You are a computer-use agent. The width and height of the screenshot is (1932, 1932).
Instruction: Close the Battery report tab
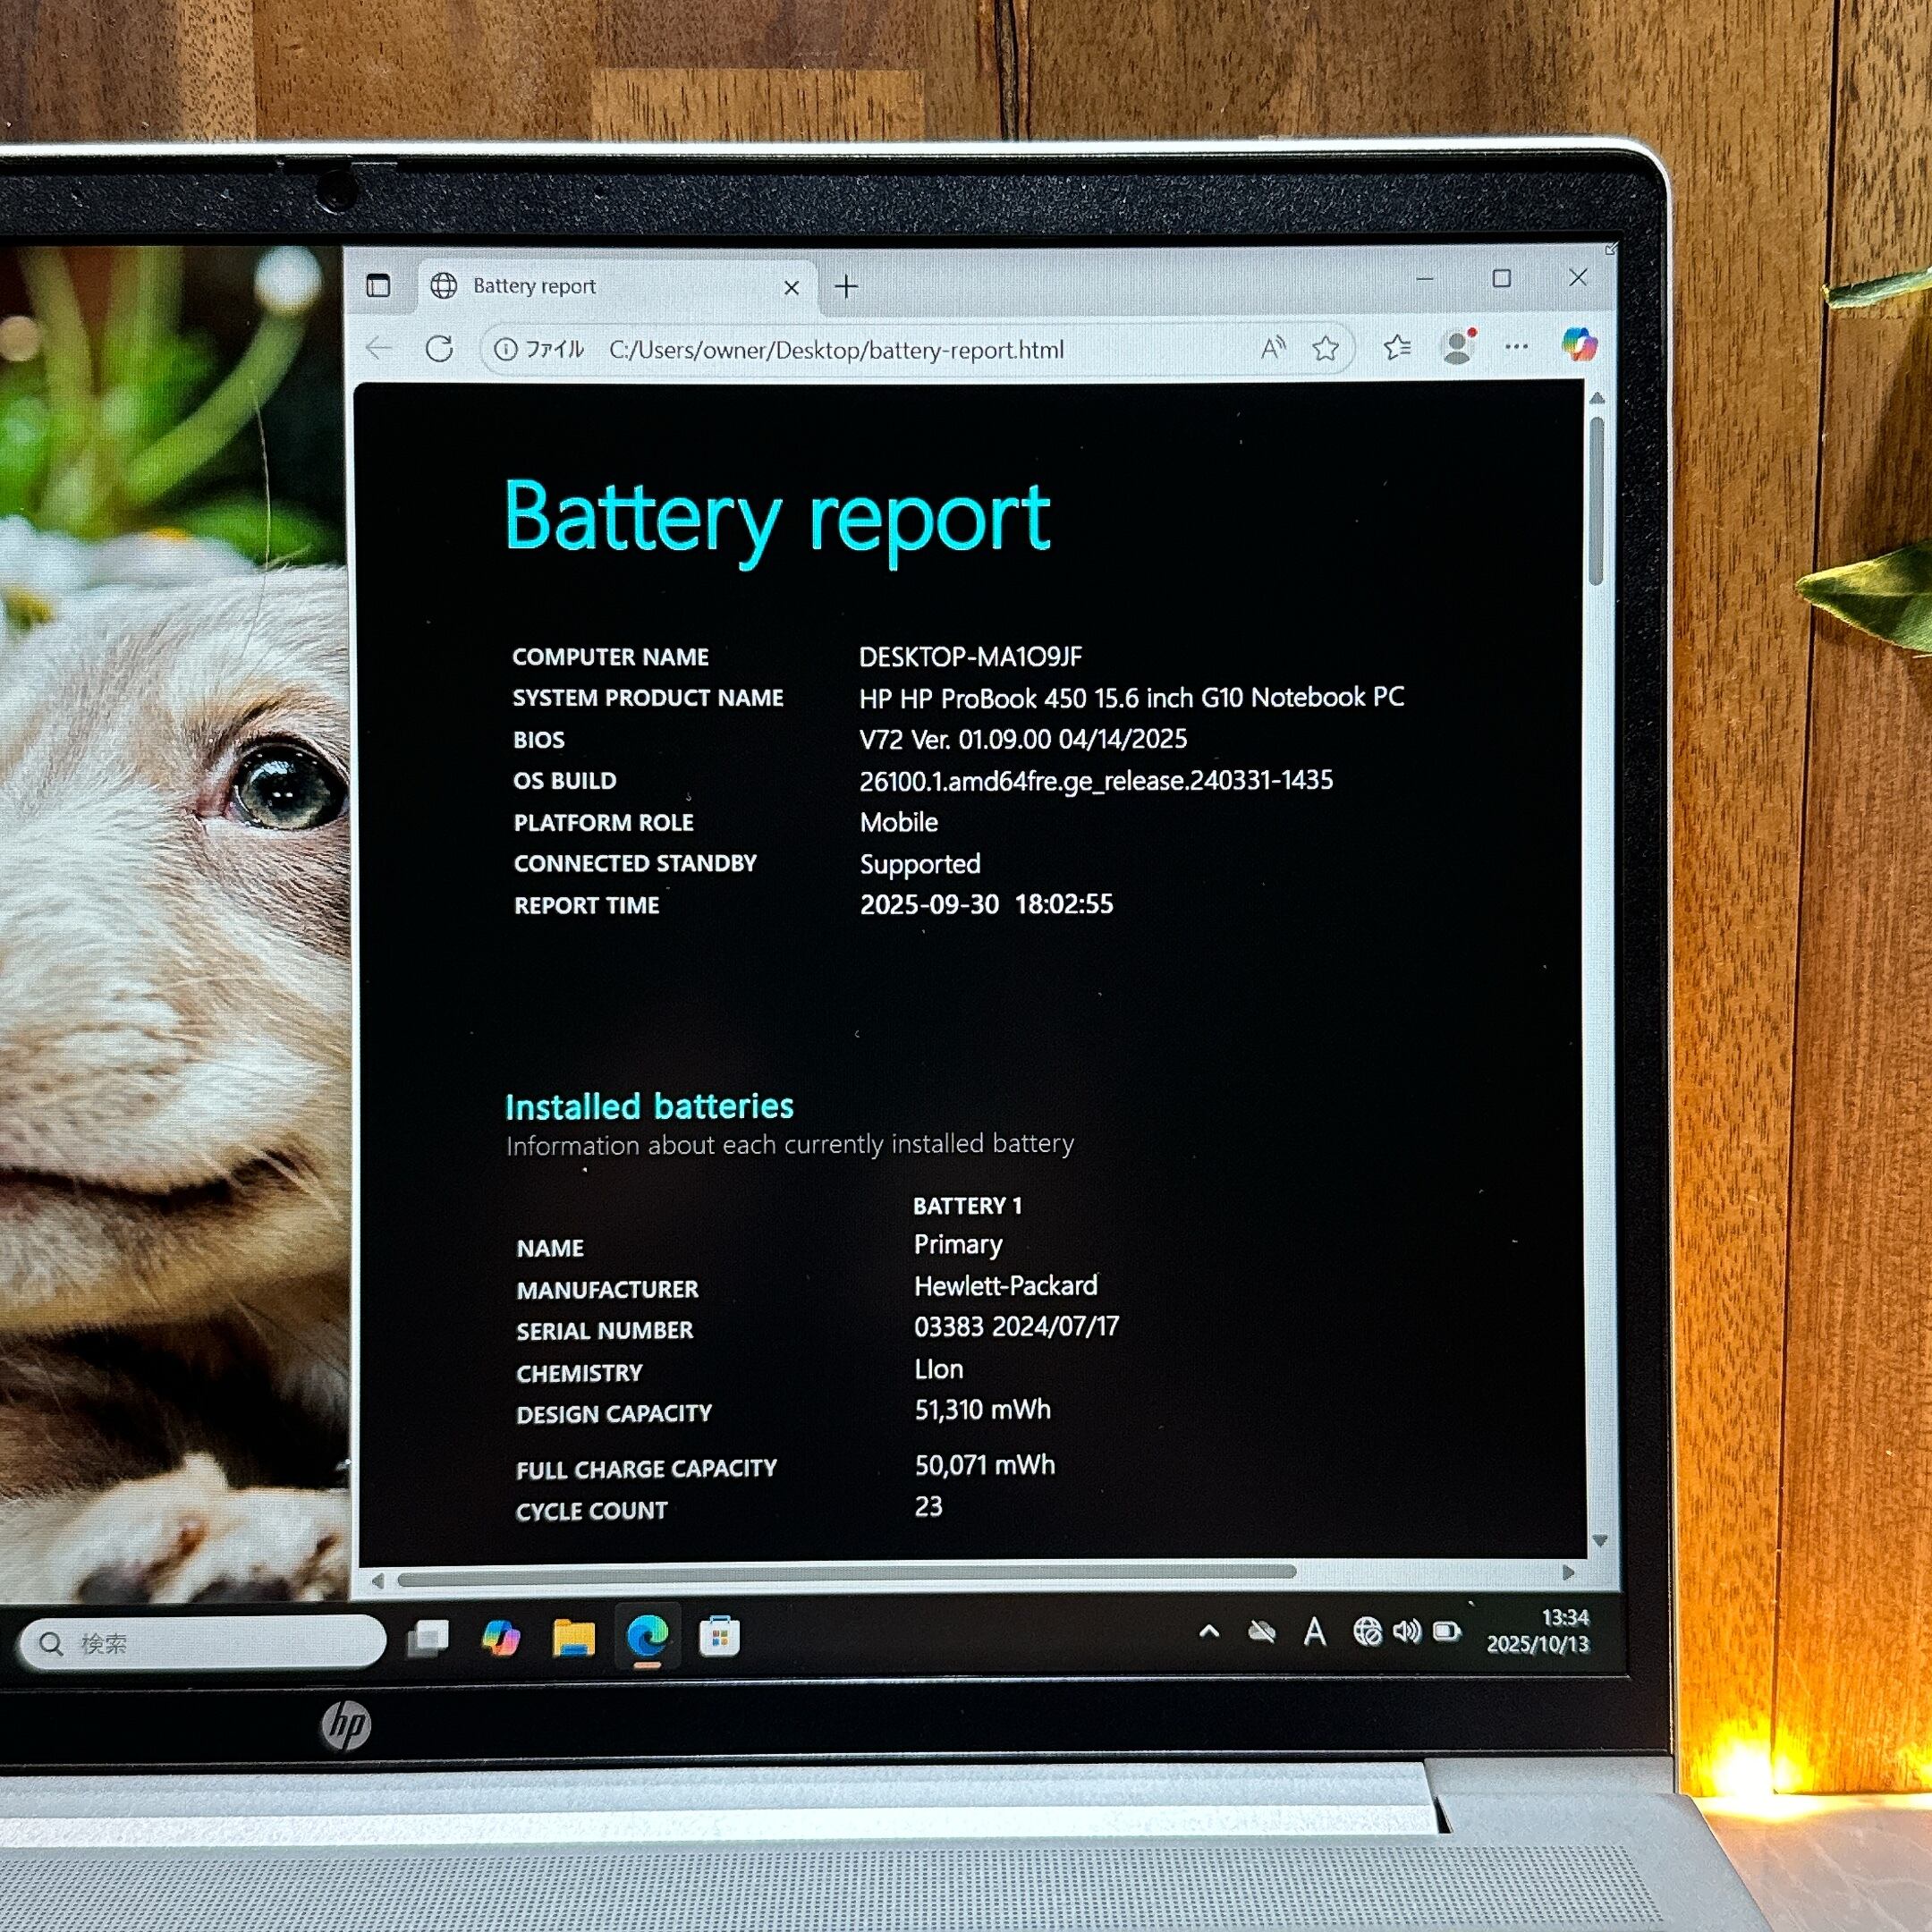point(791,288)
